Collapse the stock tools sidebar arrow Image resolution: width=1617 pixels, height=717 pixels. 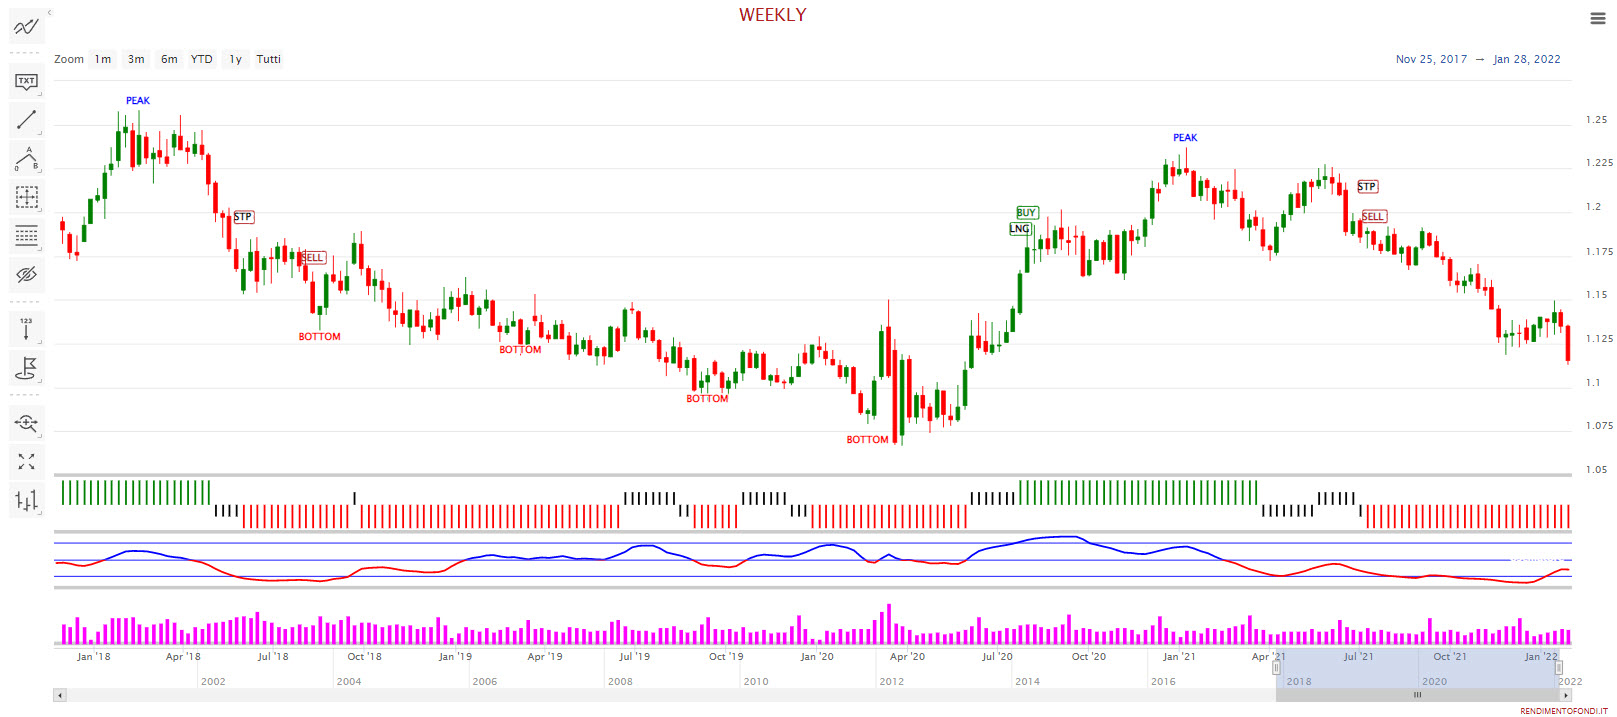click(49, 13)
